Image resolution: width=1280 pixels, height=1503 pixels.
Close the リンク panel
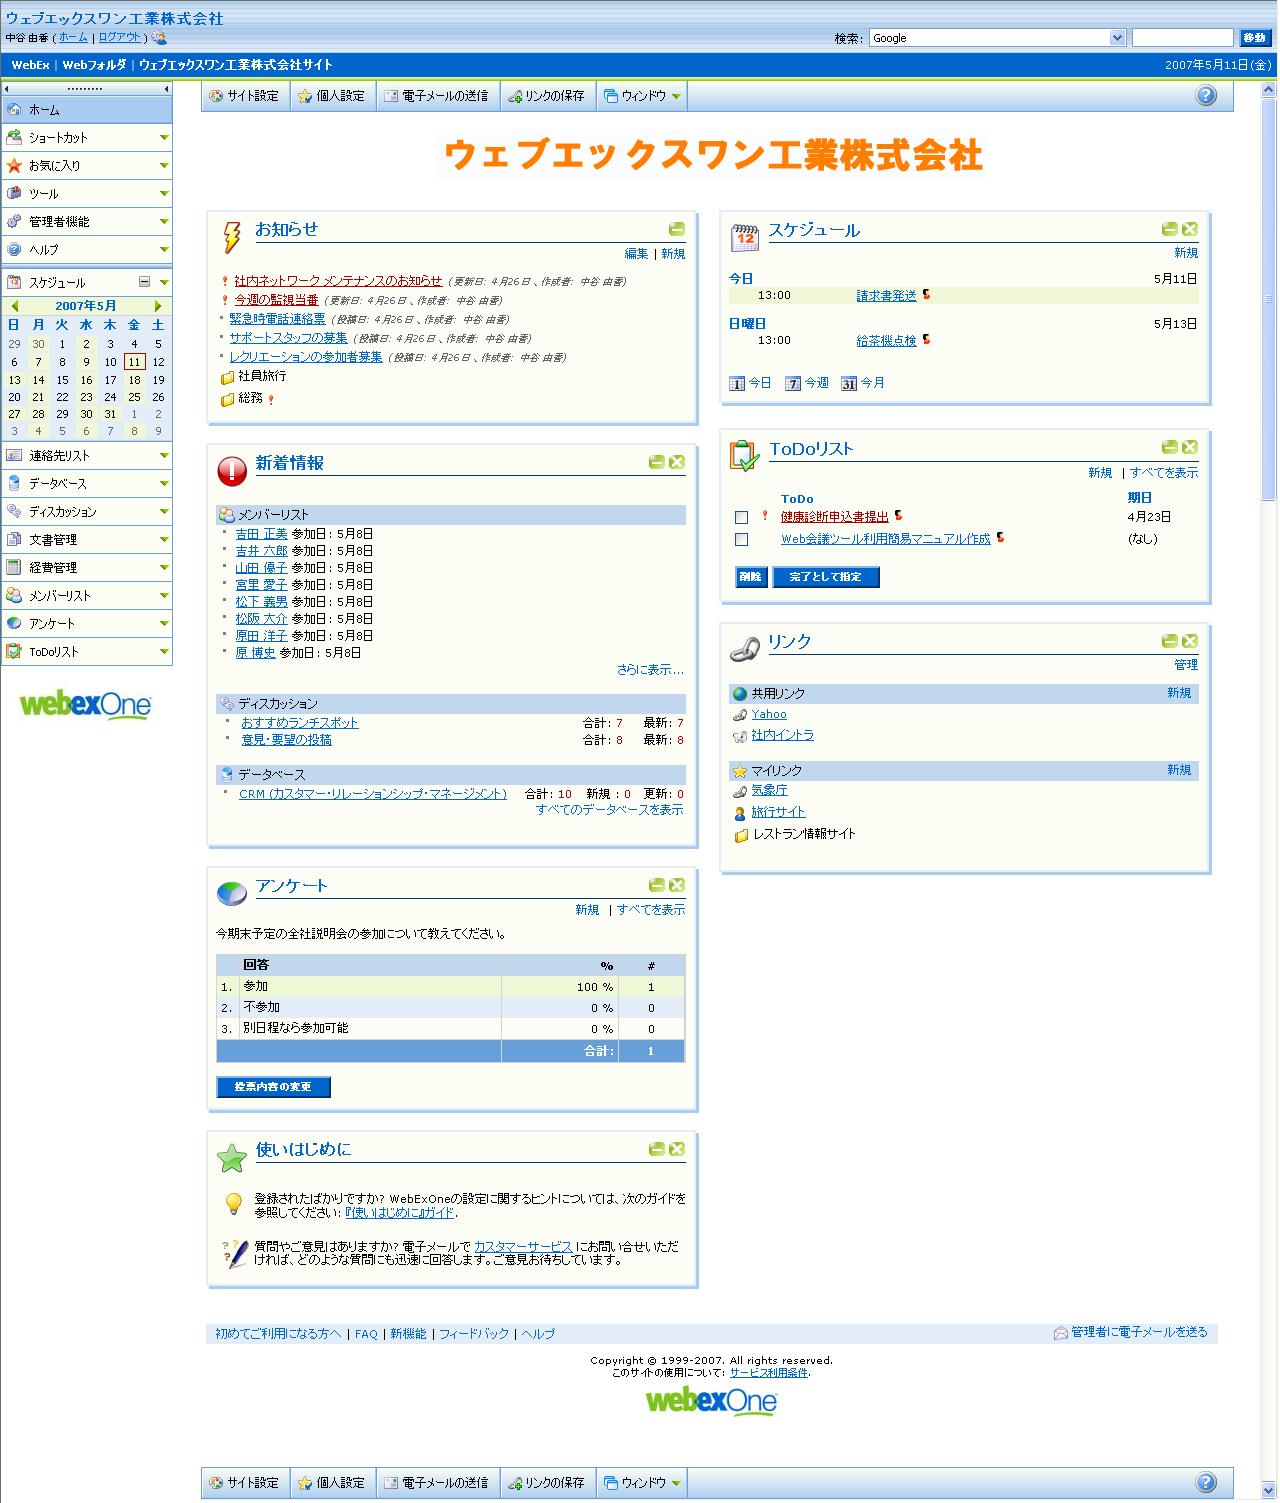click(x=1189, y=641)
